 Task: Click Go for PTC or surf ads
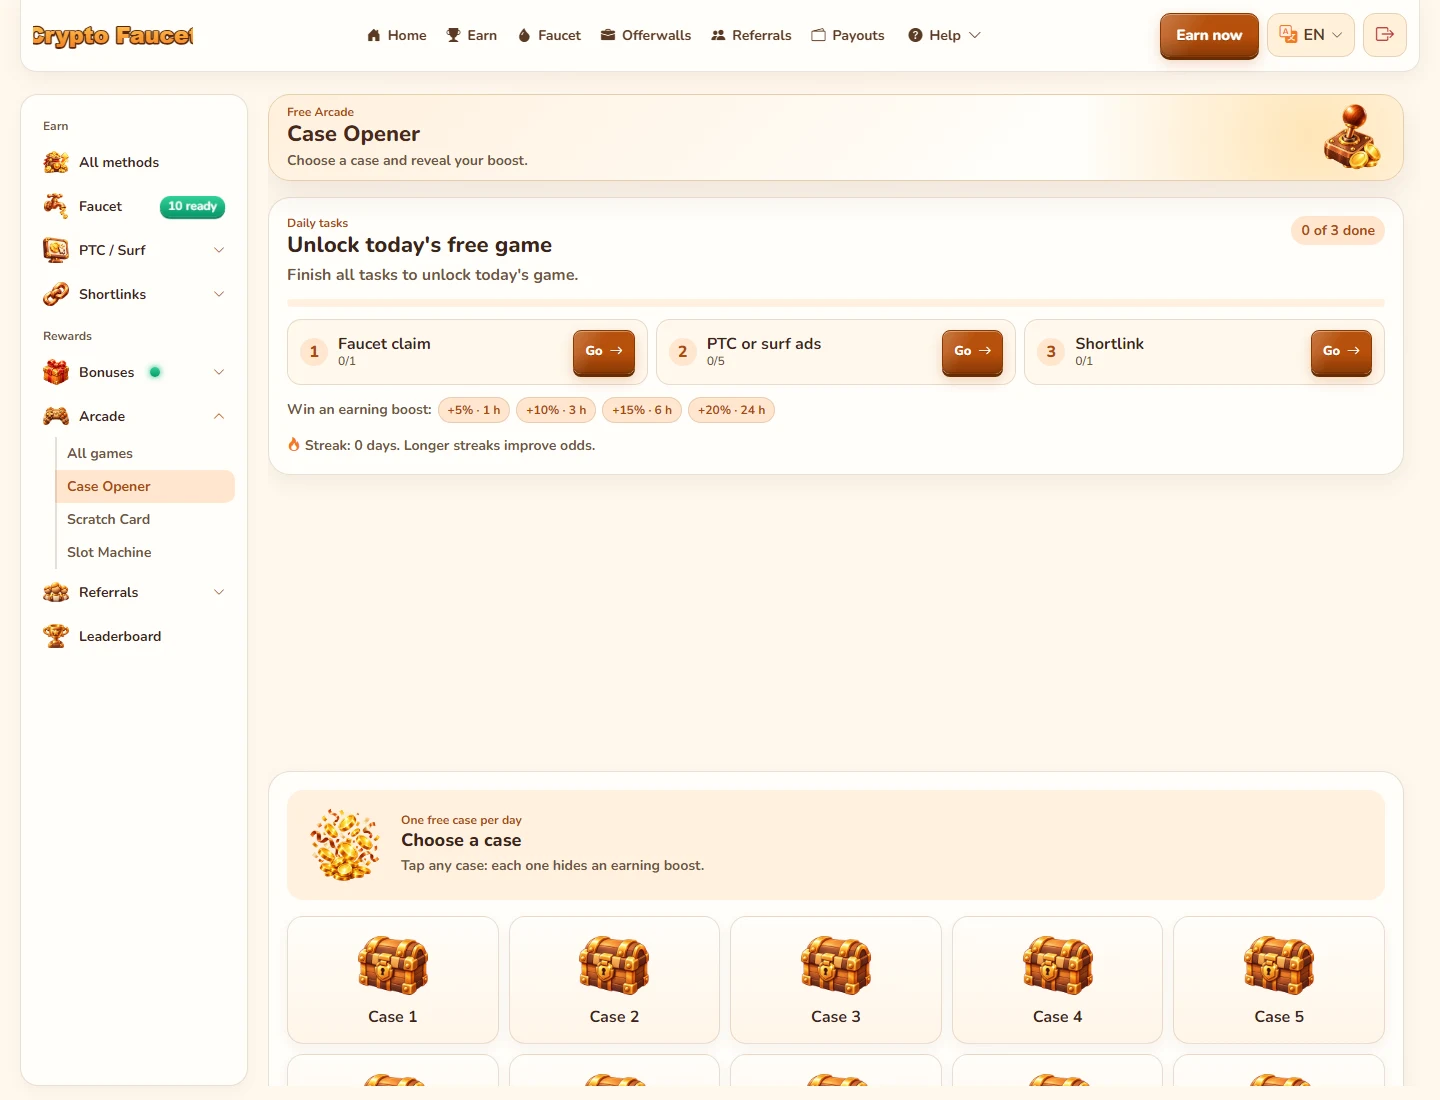click(x=972, y=352)
